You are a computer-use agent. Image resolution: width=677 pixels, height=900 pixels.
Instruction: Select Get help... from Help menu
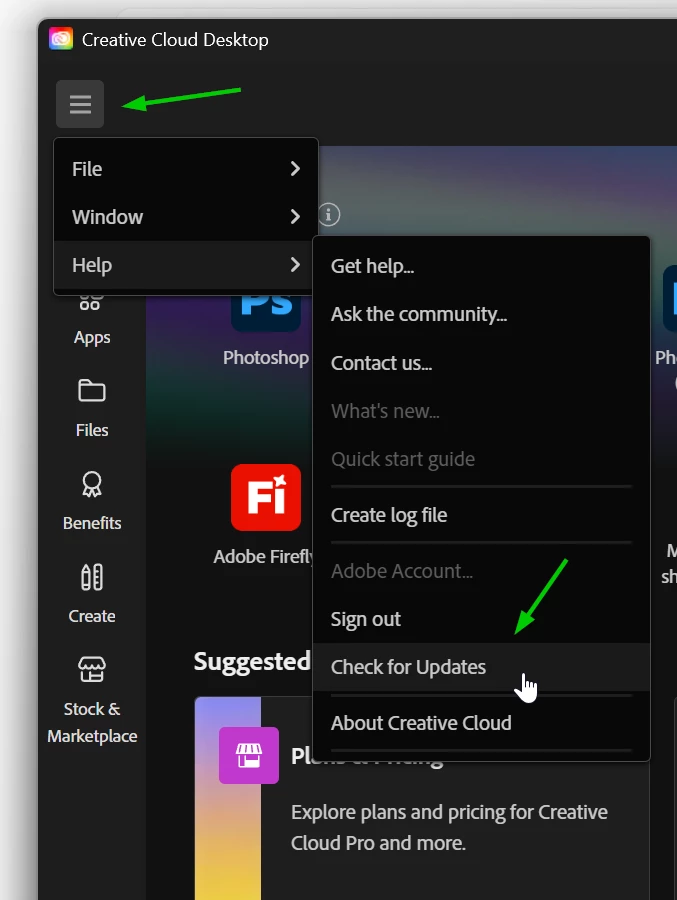tap(481, 266)
